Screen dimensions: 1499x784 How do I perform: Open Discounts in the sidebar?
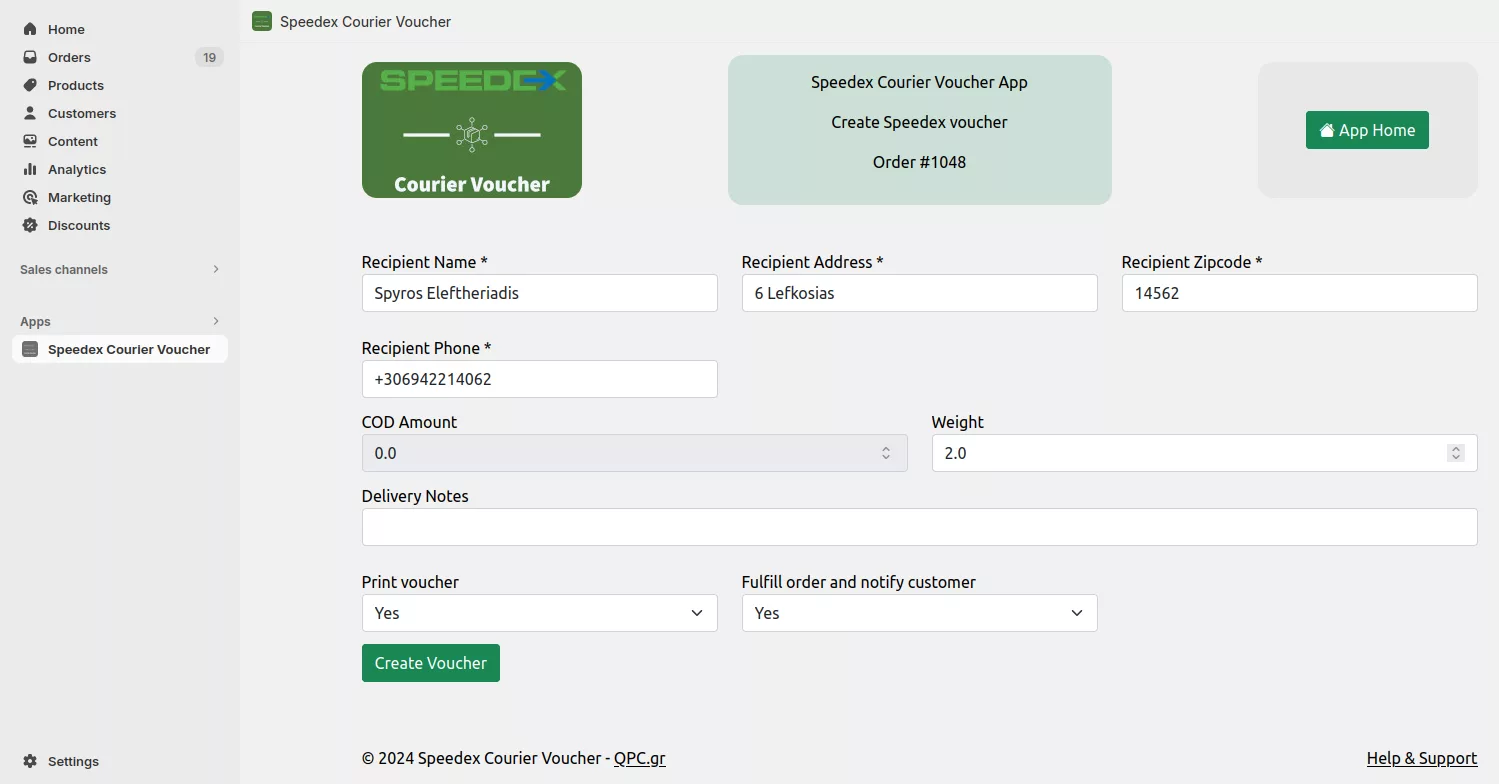coord(79,225)
